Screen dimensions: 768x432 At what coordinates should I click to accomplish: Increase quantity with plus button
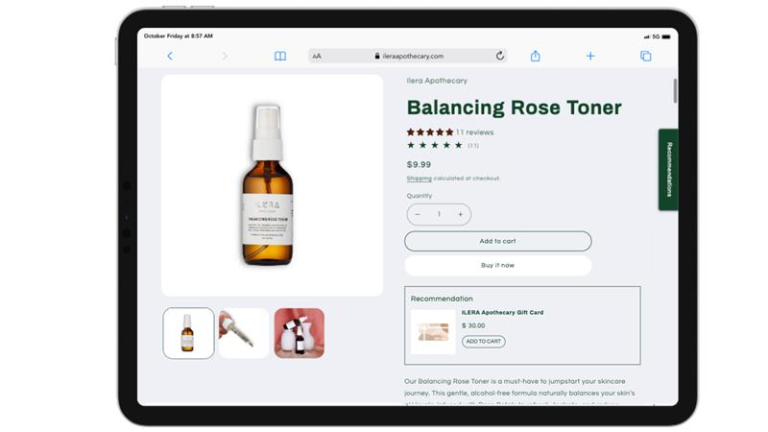click(460, 215)
